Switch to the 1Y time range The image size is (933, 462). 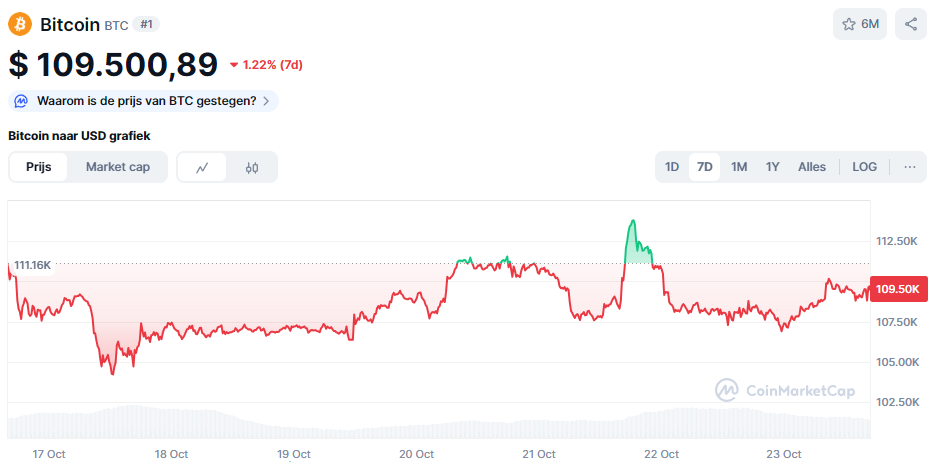[x=772, y=167]
